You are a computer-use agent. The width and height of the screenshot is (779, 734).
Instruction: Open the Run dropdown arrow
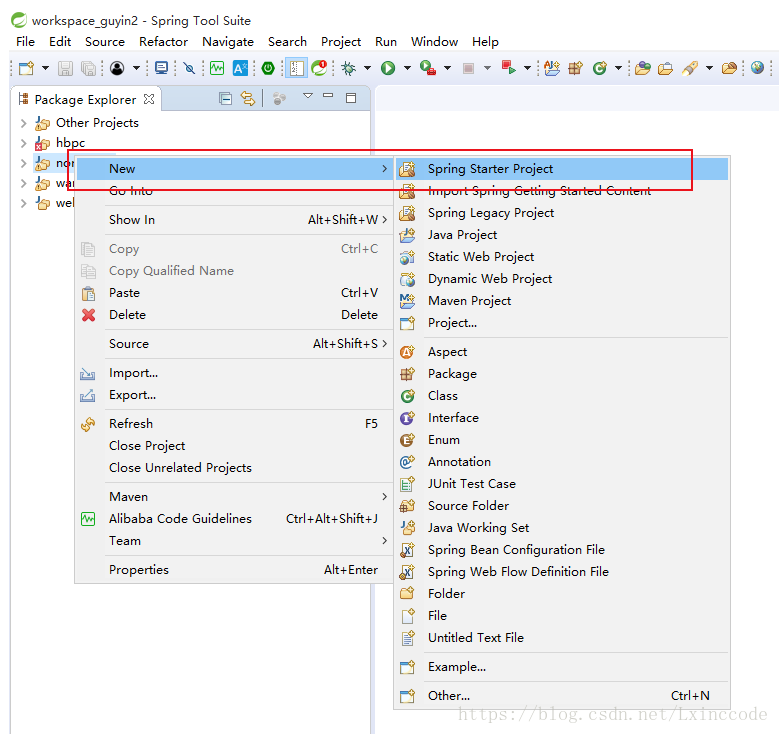[x=407, y=68]
